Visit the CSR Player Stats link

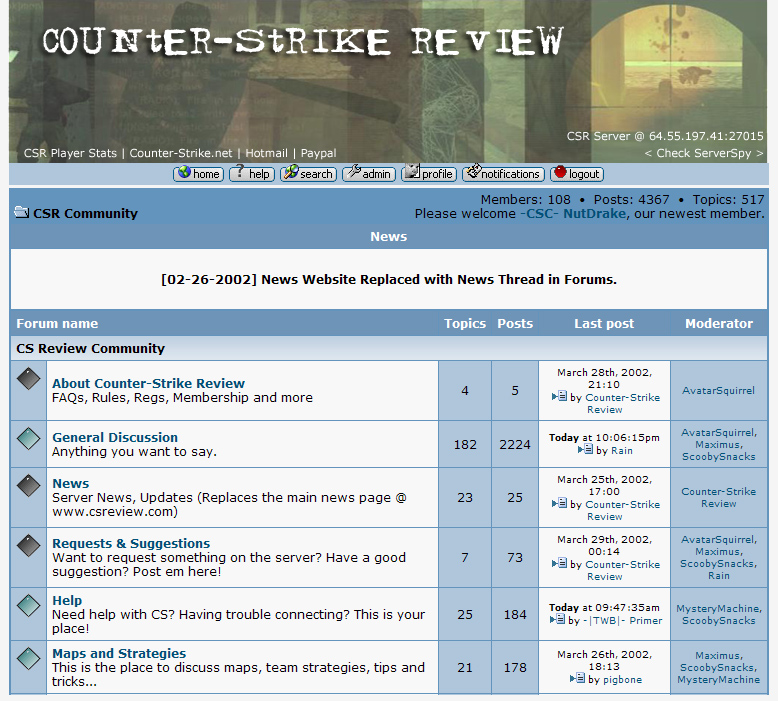[x=70, y=153]
